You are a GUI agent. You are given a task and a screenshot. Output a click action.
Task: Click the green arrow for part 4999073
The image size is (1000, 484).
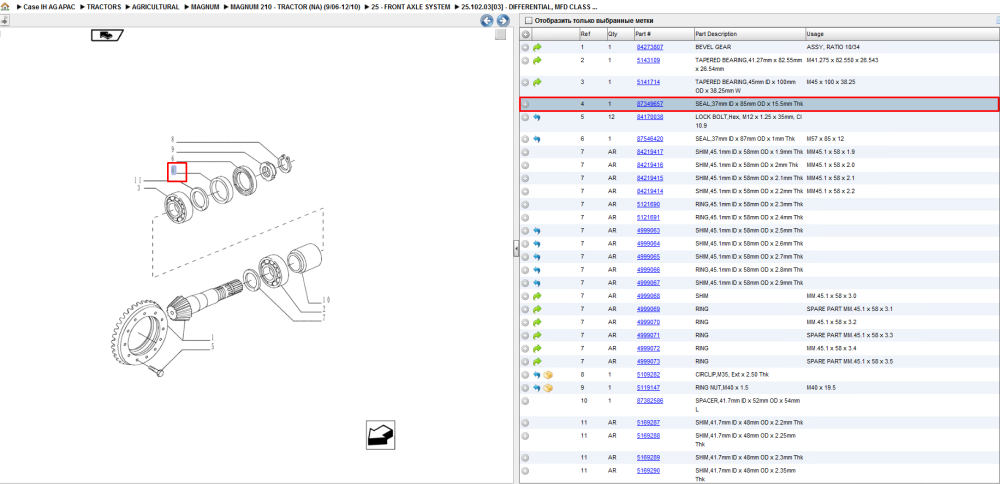537,362
